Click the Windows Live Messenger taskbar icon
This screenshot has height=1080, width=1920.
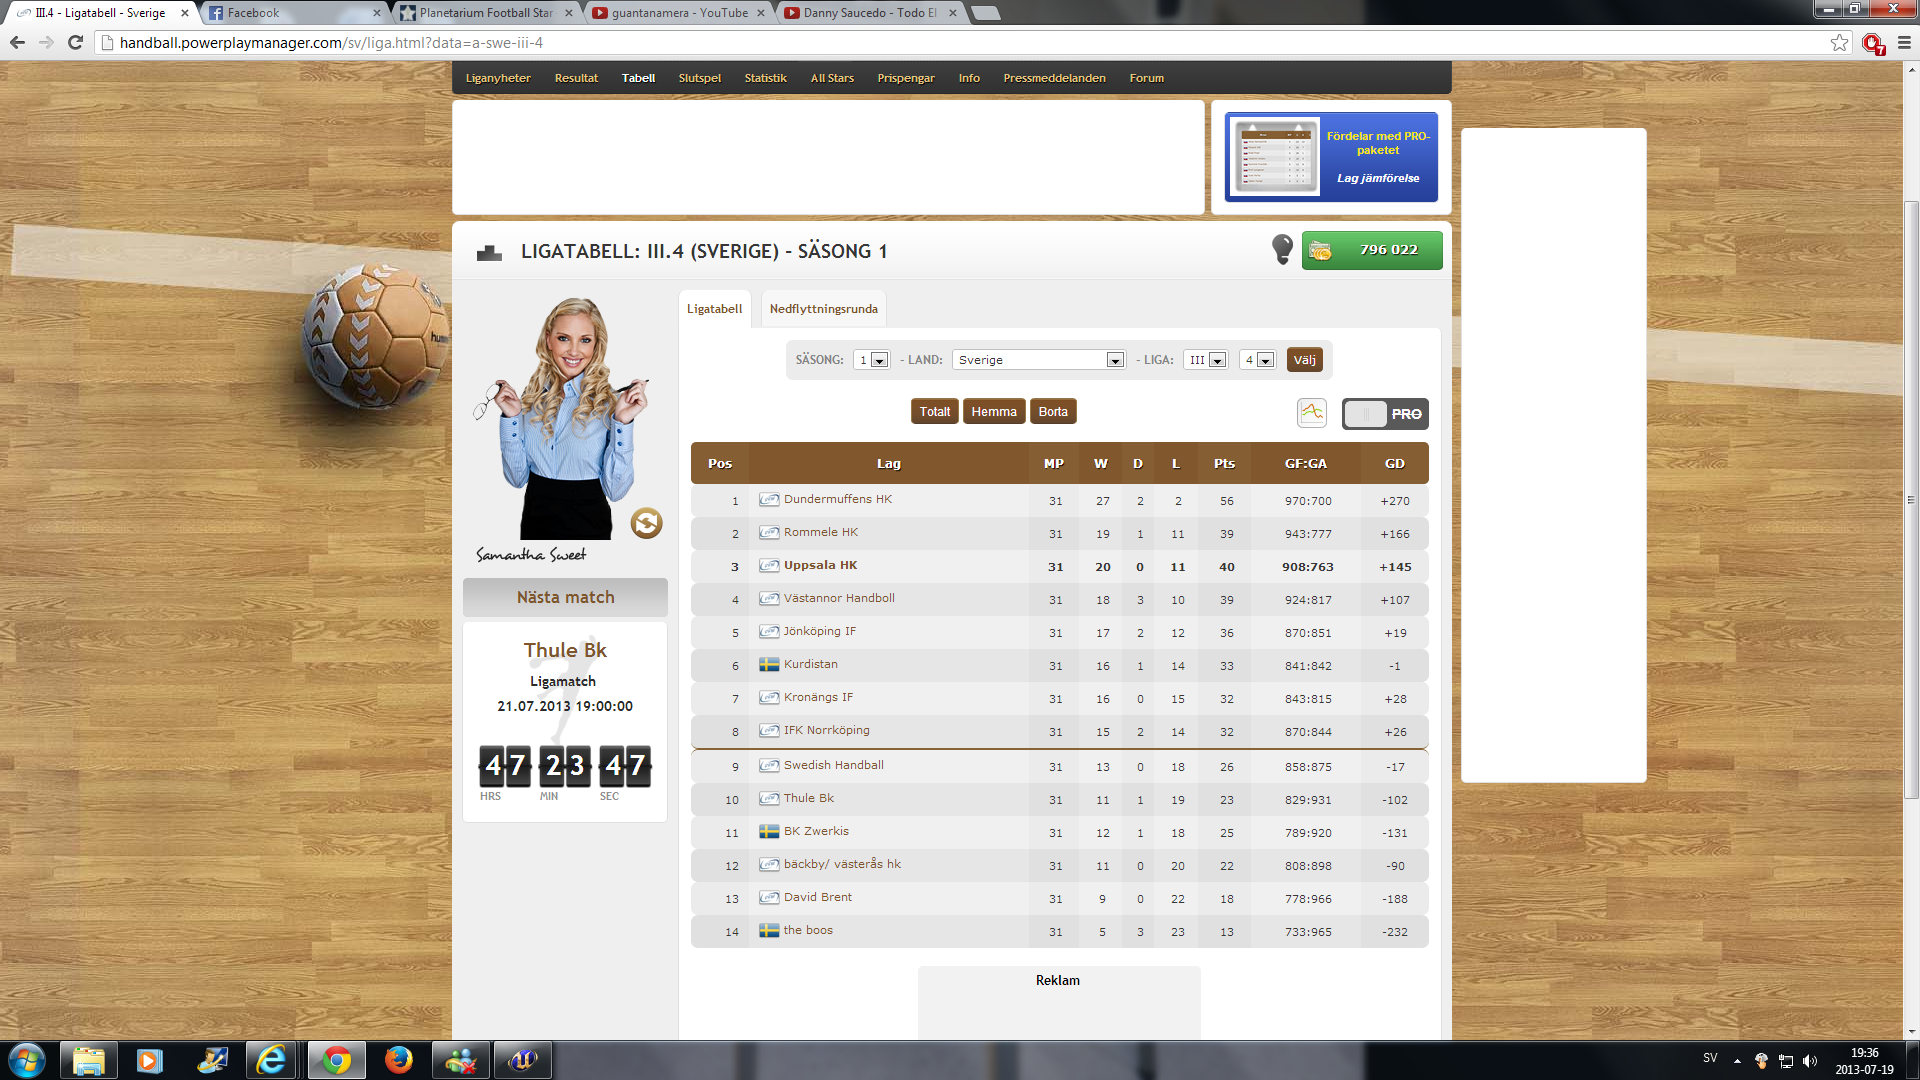click(461, 1060)
